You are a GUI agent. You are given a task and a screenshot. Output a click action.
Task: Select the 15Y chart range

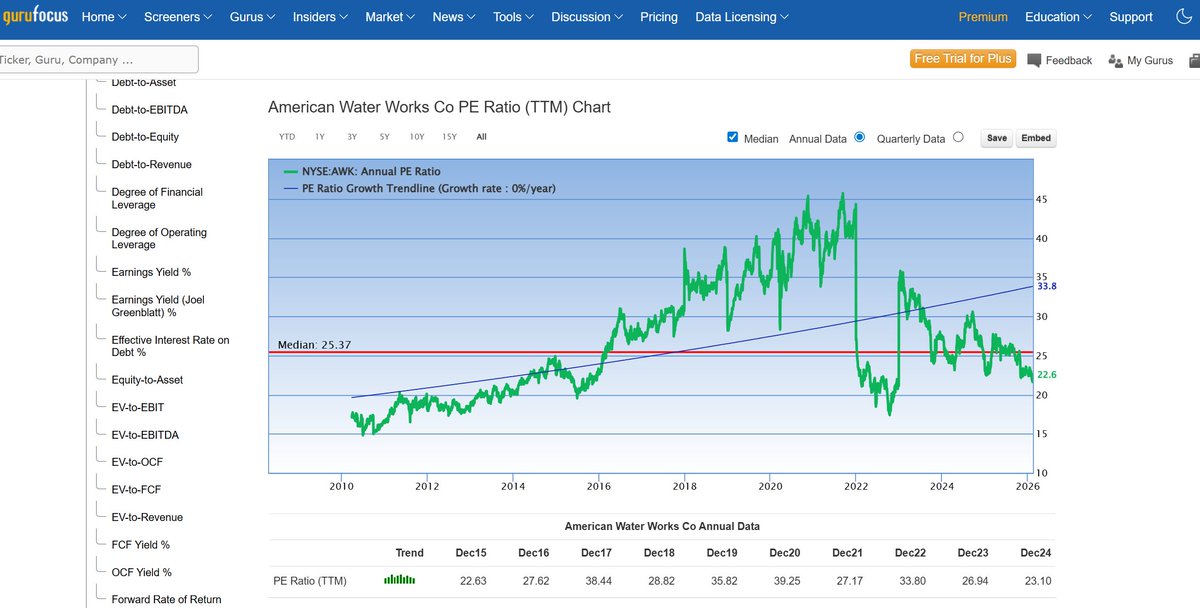pyautogui.click(x=449, y=137)
